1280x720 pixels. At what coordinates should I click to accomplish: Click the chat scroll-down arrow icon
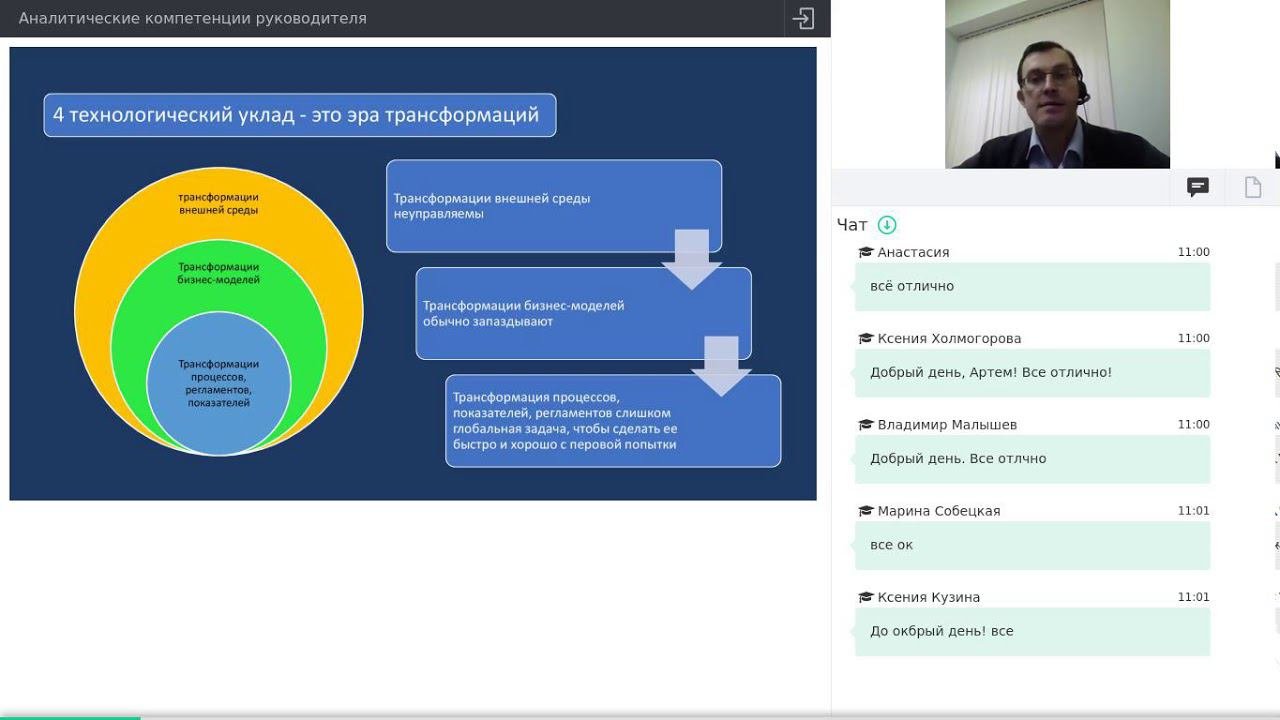(887, 225)
